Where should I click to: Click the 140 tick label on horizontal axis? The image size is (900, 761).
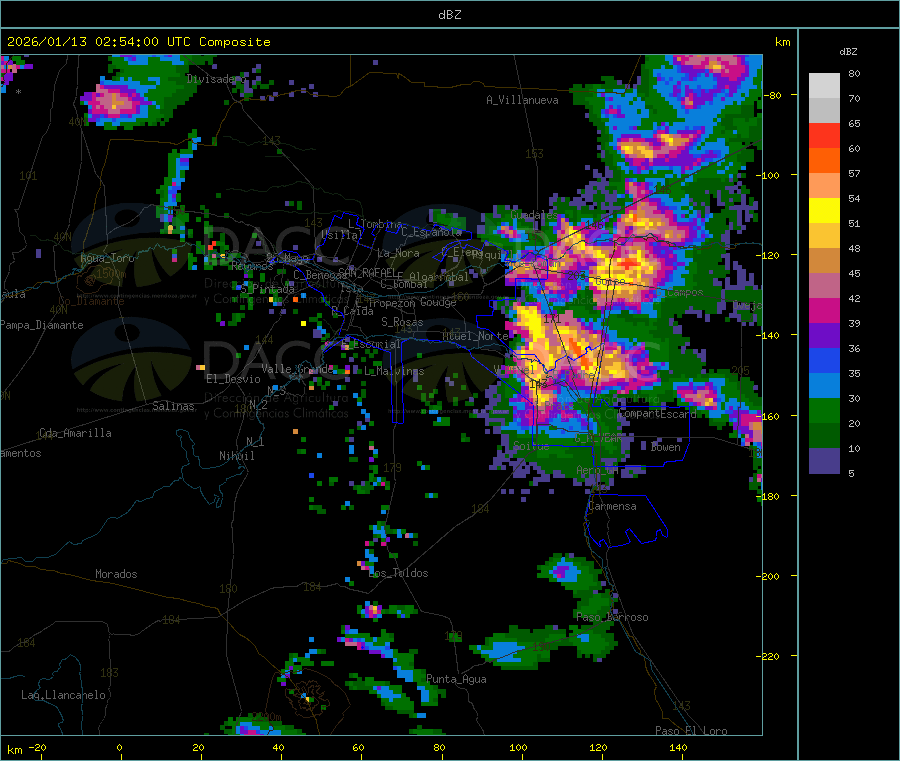[678, 748]
